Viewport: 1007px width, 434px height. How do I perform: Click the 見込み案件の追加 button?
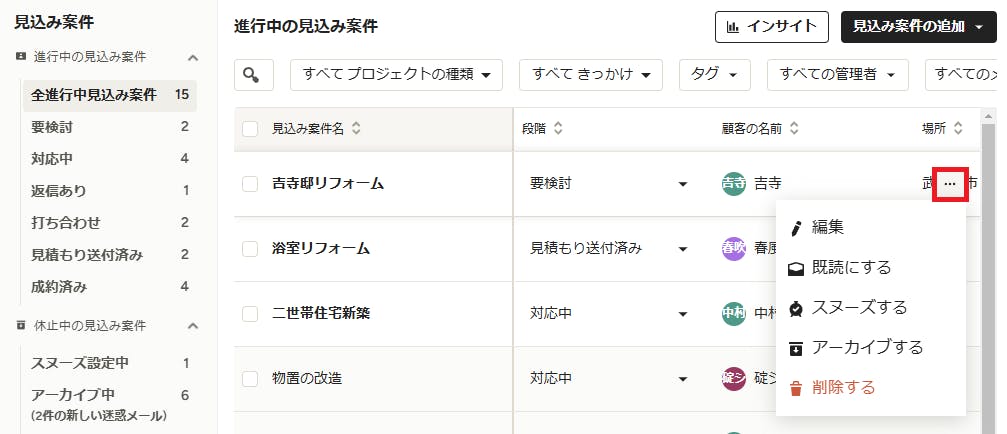[918, 27]
